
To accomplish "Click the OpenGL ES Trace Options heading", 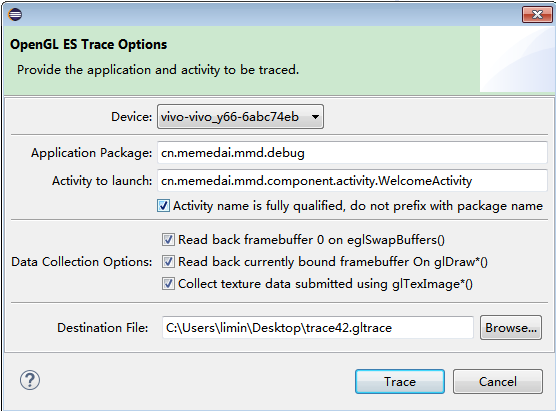I will [88, 45].
